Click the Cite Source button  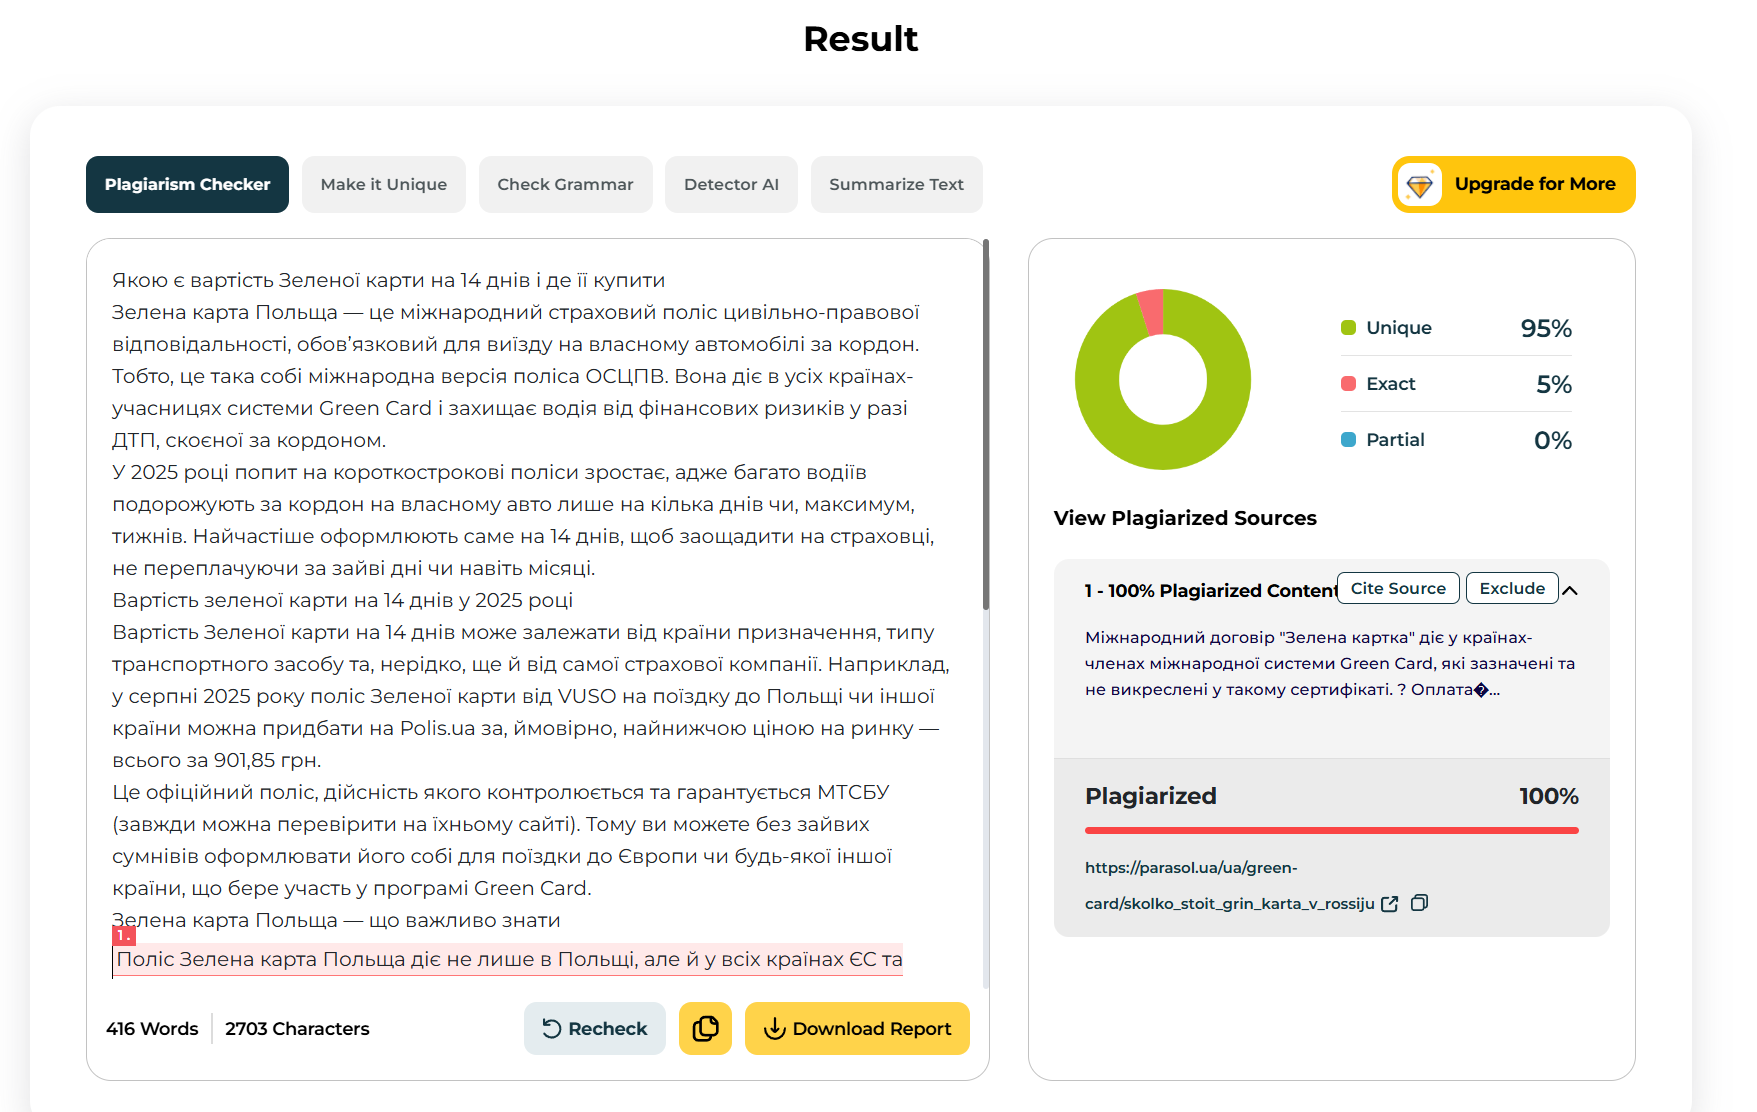(1398, 588)
